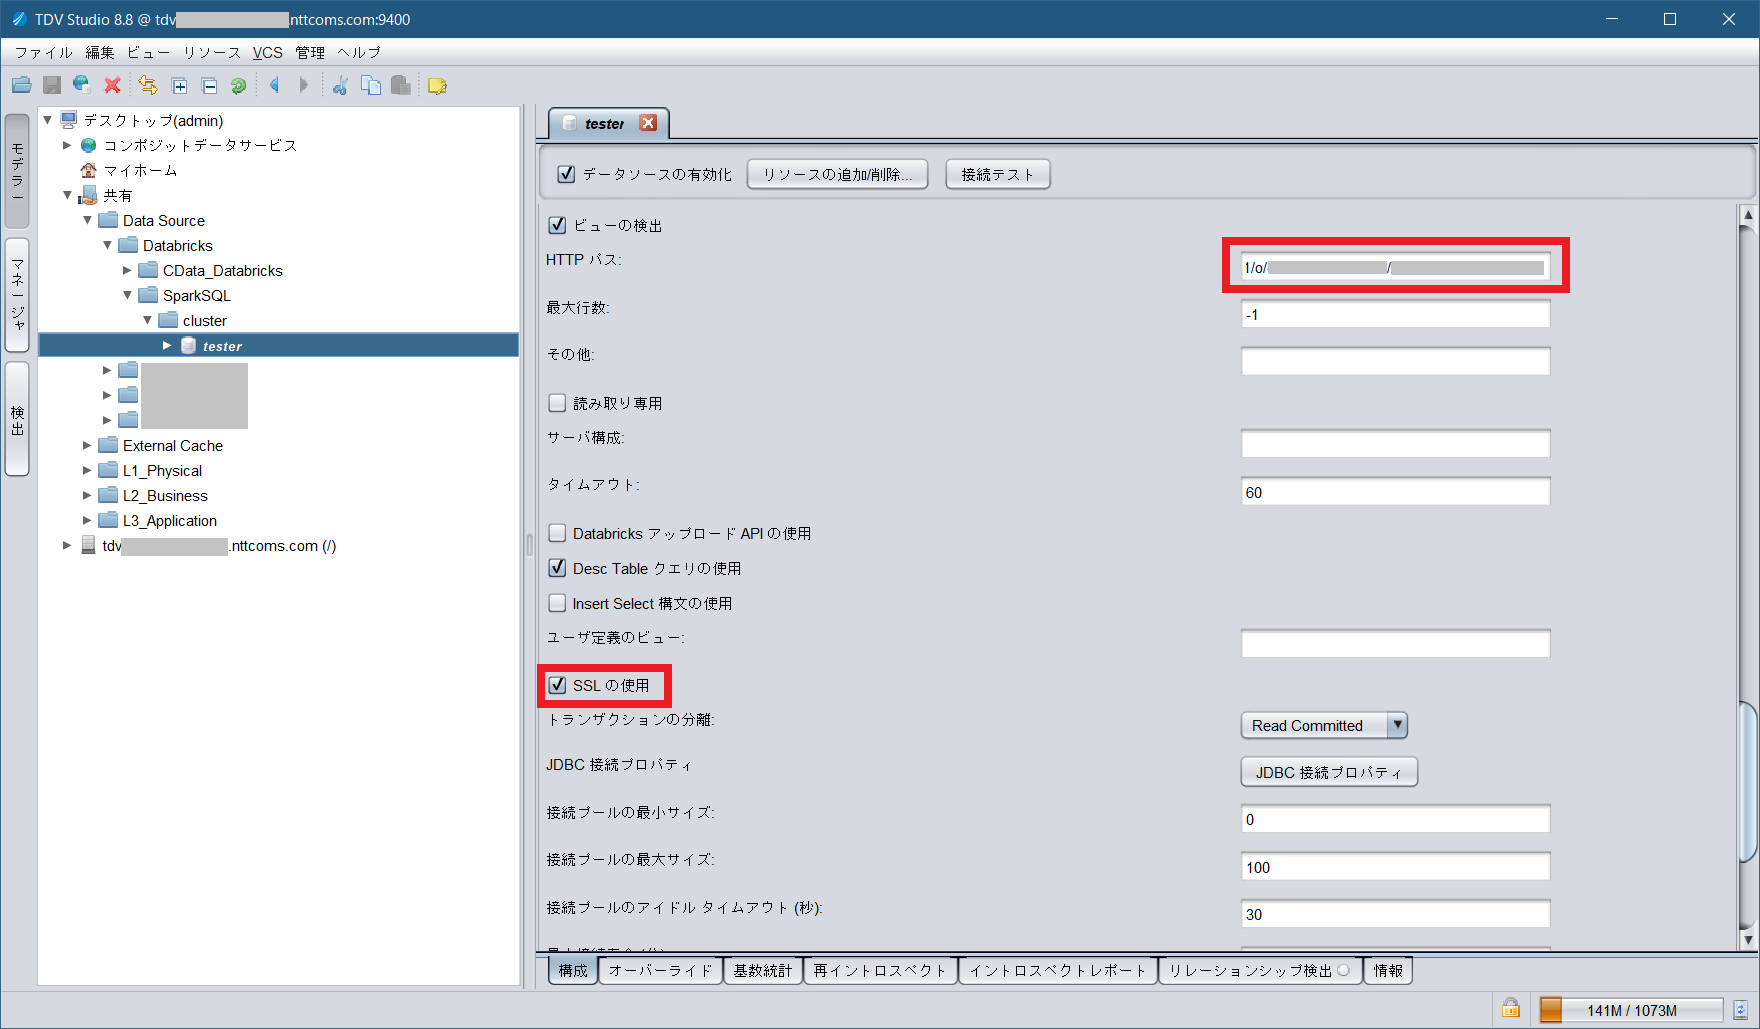The height and width of the screenshot is (1029, 1760).
Task: Click the properties panel vertical scrollbar thumb
Action: pyautogui.click(x=1748, y=781)
